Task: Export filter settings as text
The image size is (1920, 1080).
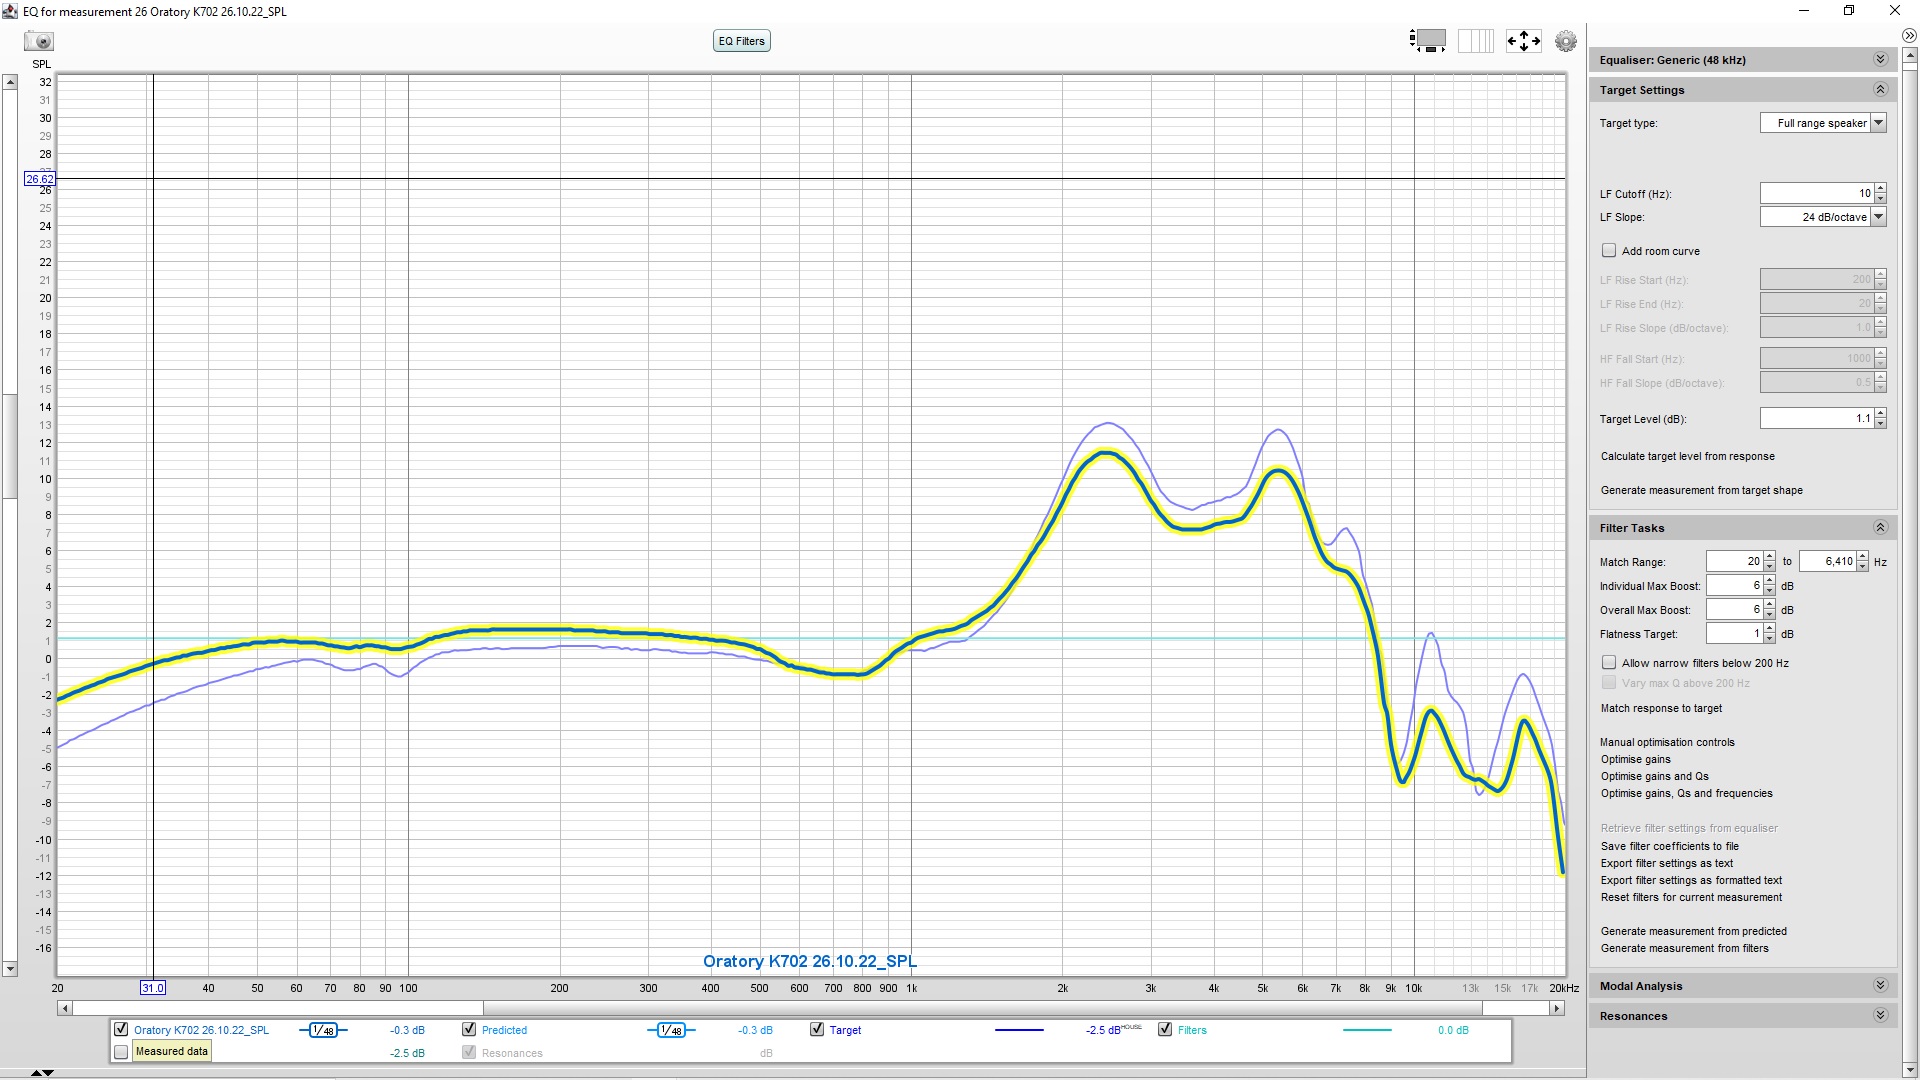Action: click(x=1667, y=864)
